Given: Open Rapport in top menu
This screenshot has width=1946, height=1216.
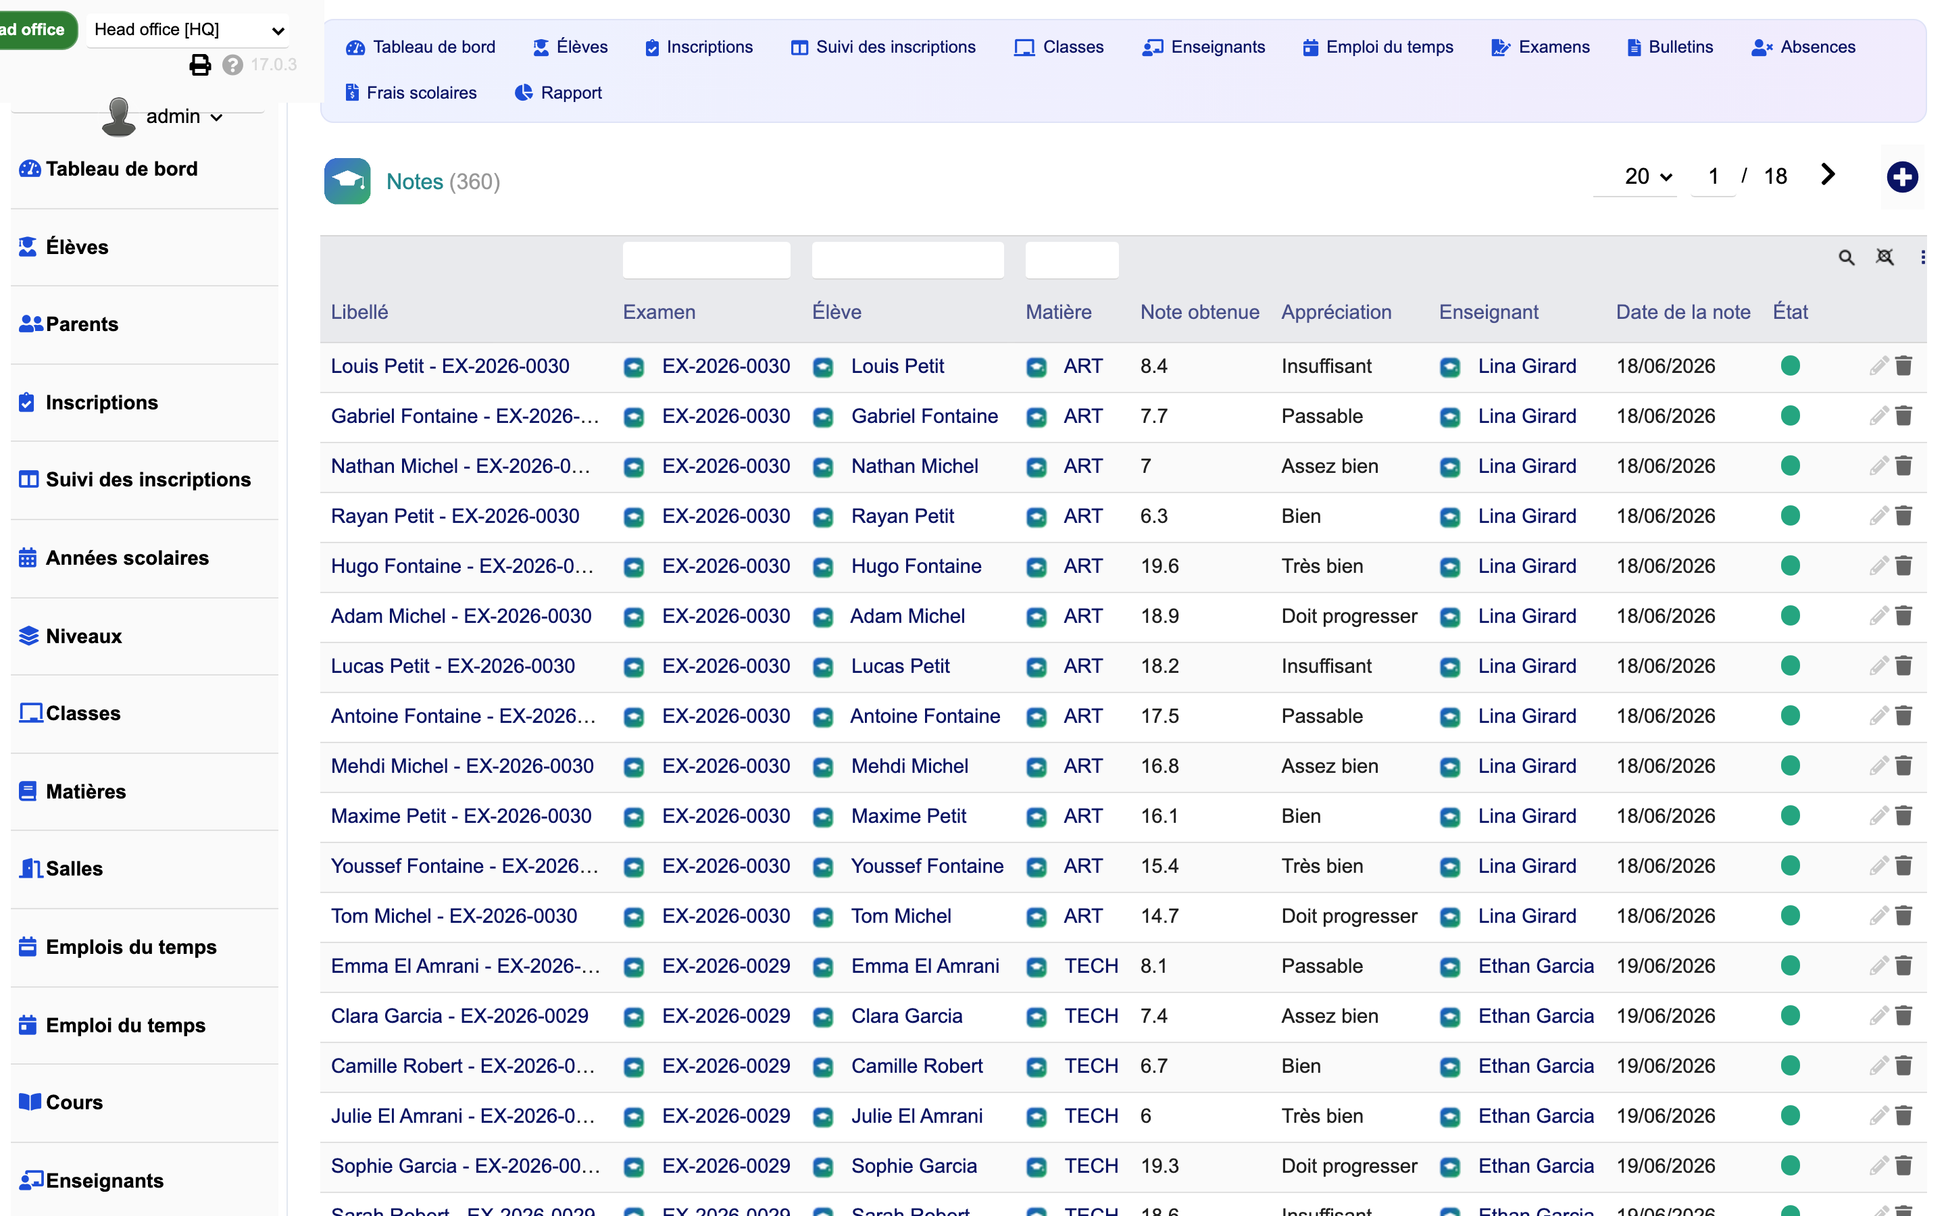Looking at the screenshot, I should [558, 93].
